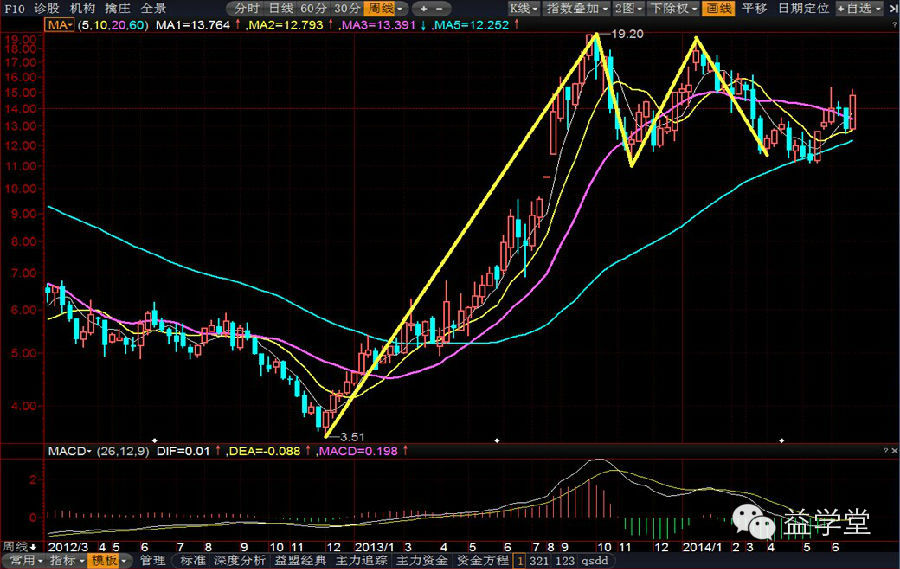This screenshot has height=569, width=900.
Task: Open the 下除权 ex-rights dropdown
Action: 673,8
